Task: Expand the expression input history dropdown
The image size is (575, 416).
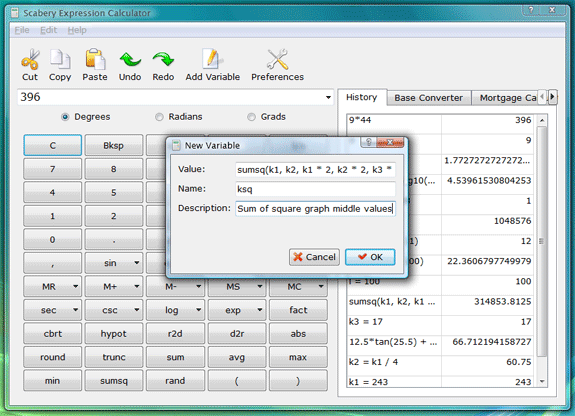Action: click(328, 98)
